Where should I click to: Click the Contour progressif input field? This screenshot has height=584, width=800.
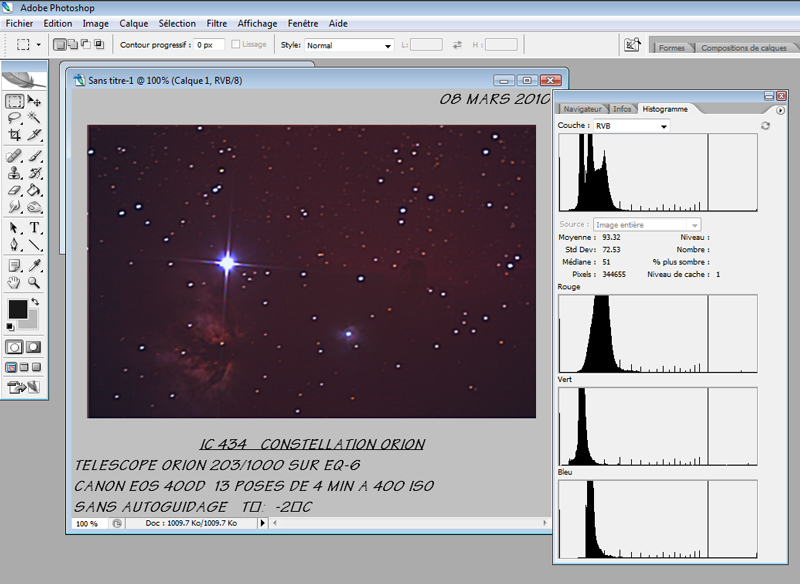tap(209, 45)
